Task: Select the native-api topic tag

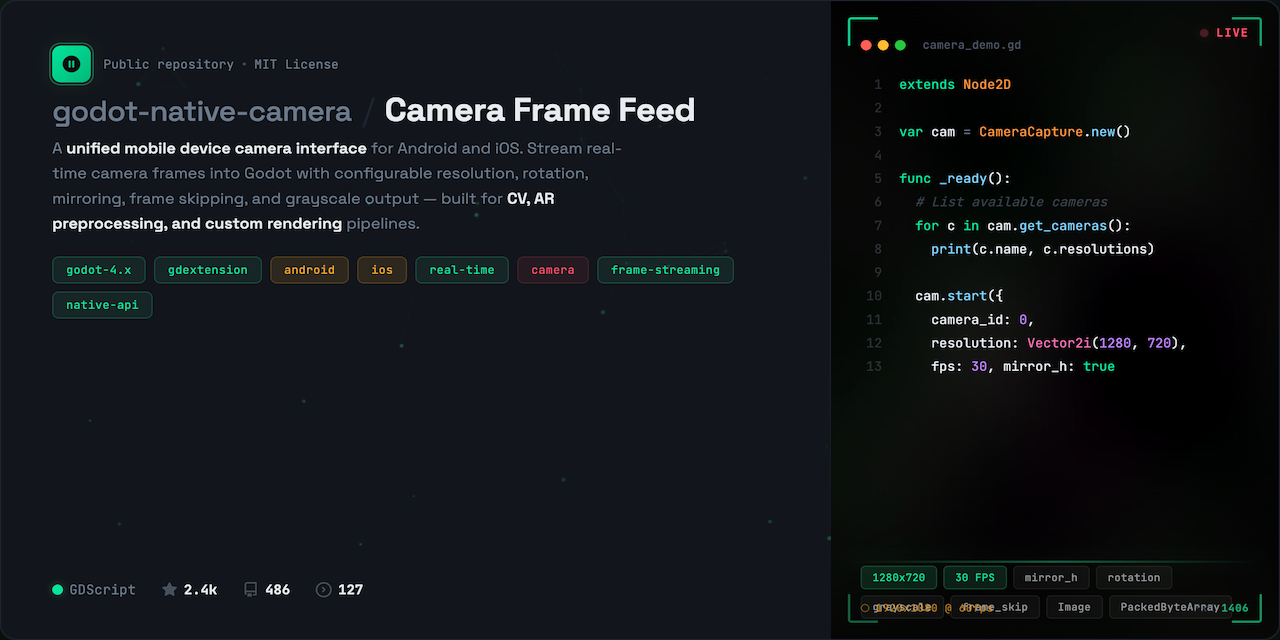Action: 102,305
